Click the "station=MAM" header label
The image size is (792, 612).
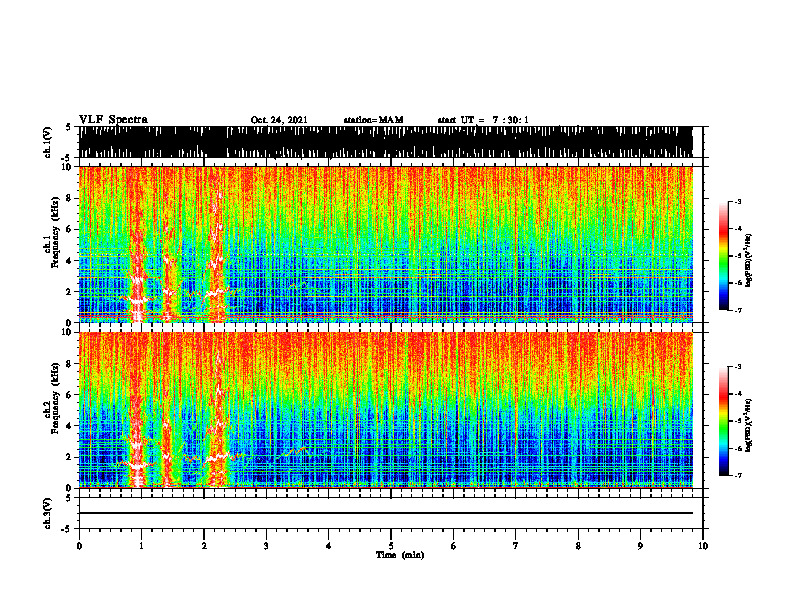click(373, 120)
